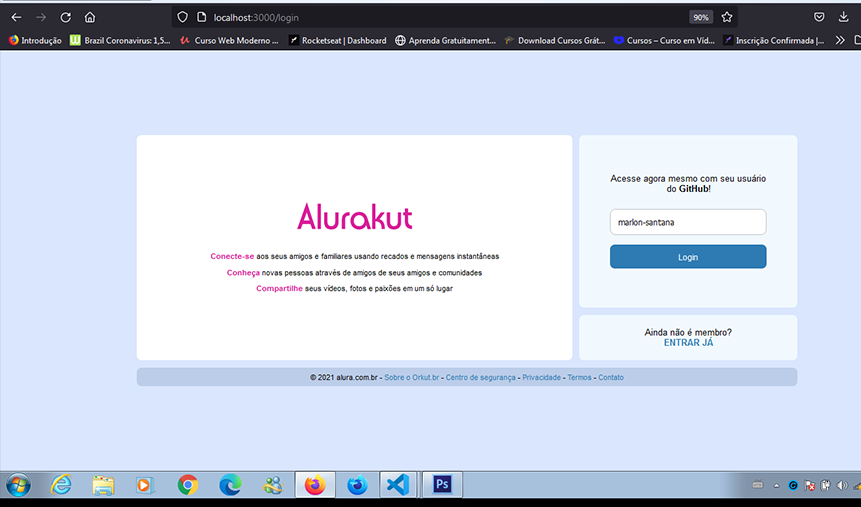Viewport: 861px width, 507px height.
Task: Launch Internet Explorer from the taskbar
Action: 61,485
